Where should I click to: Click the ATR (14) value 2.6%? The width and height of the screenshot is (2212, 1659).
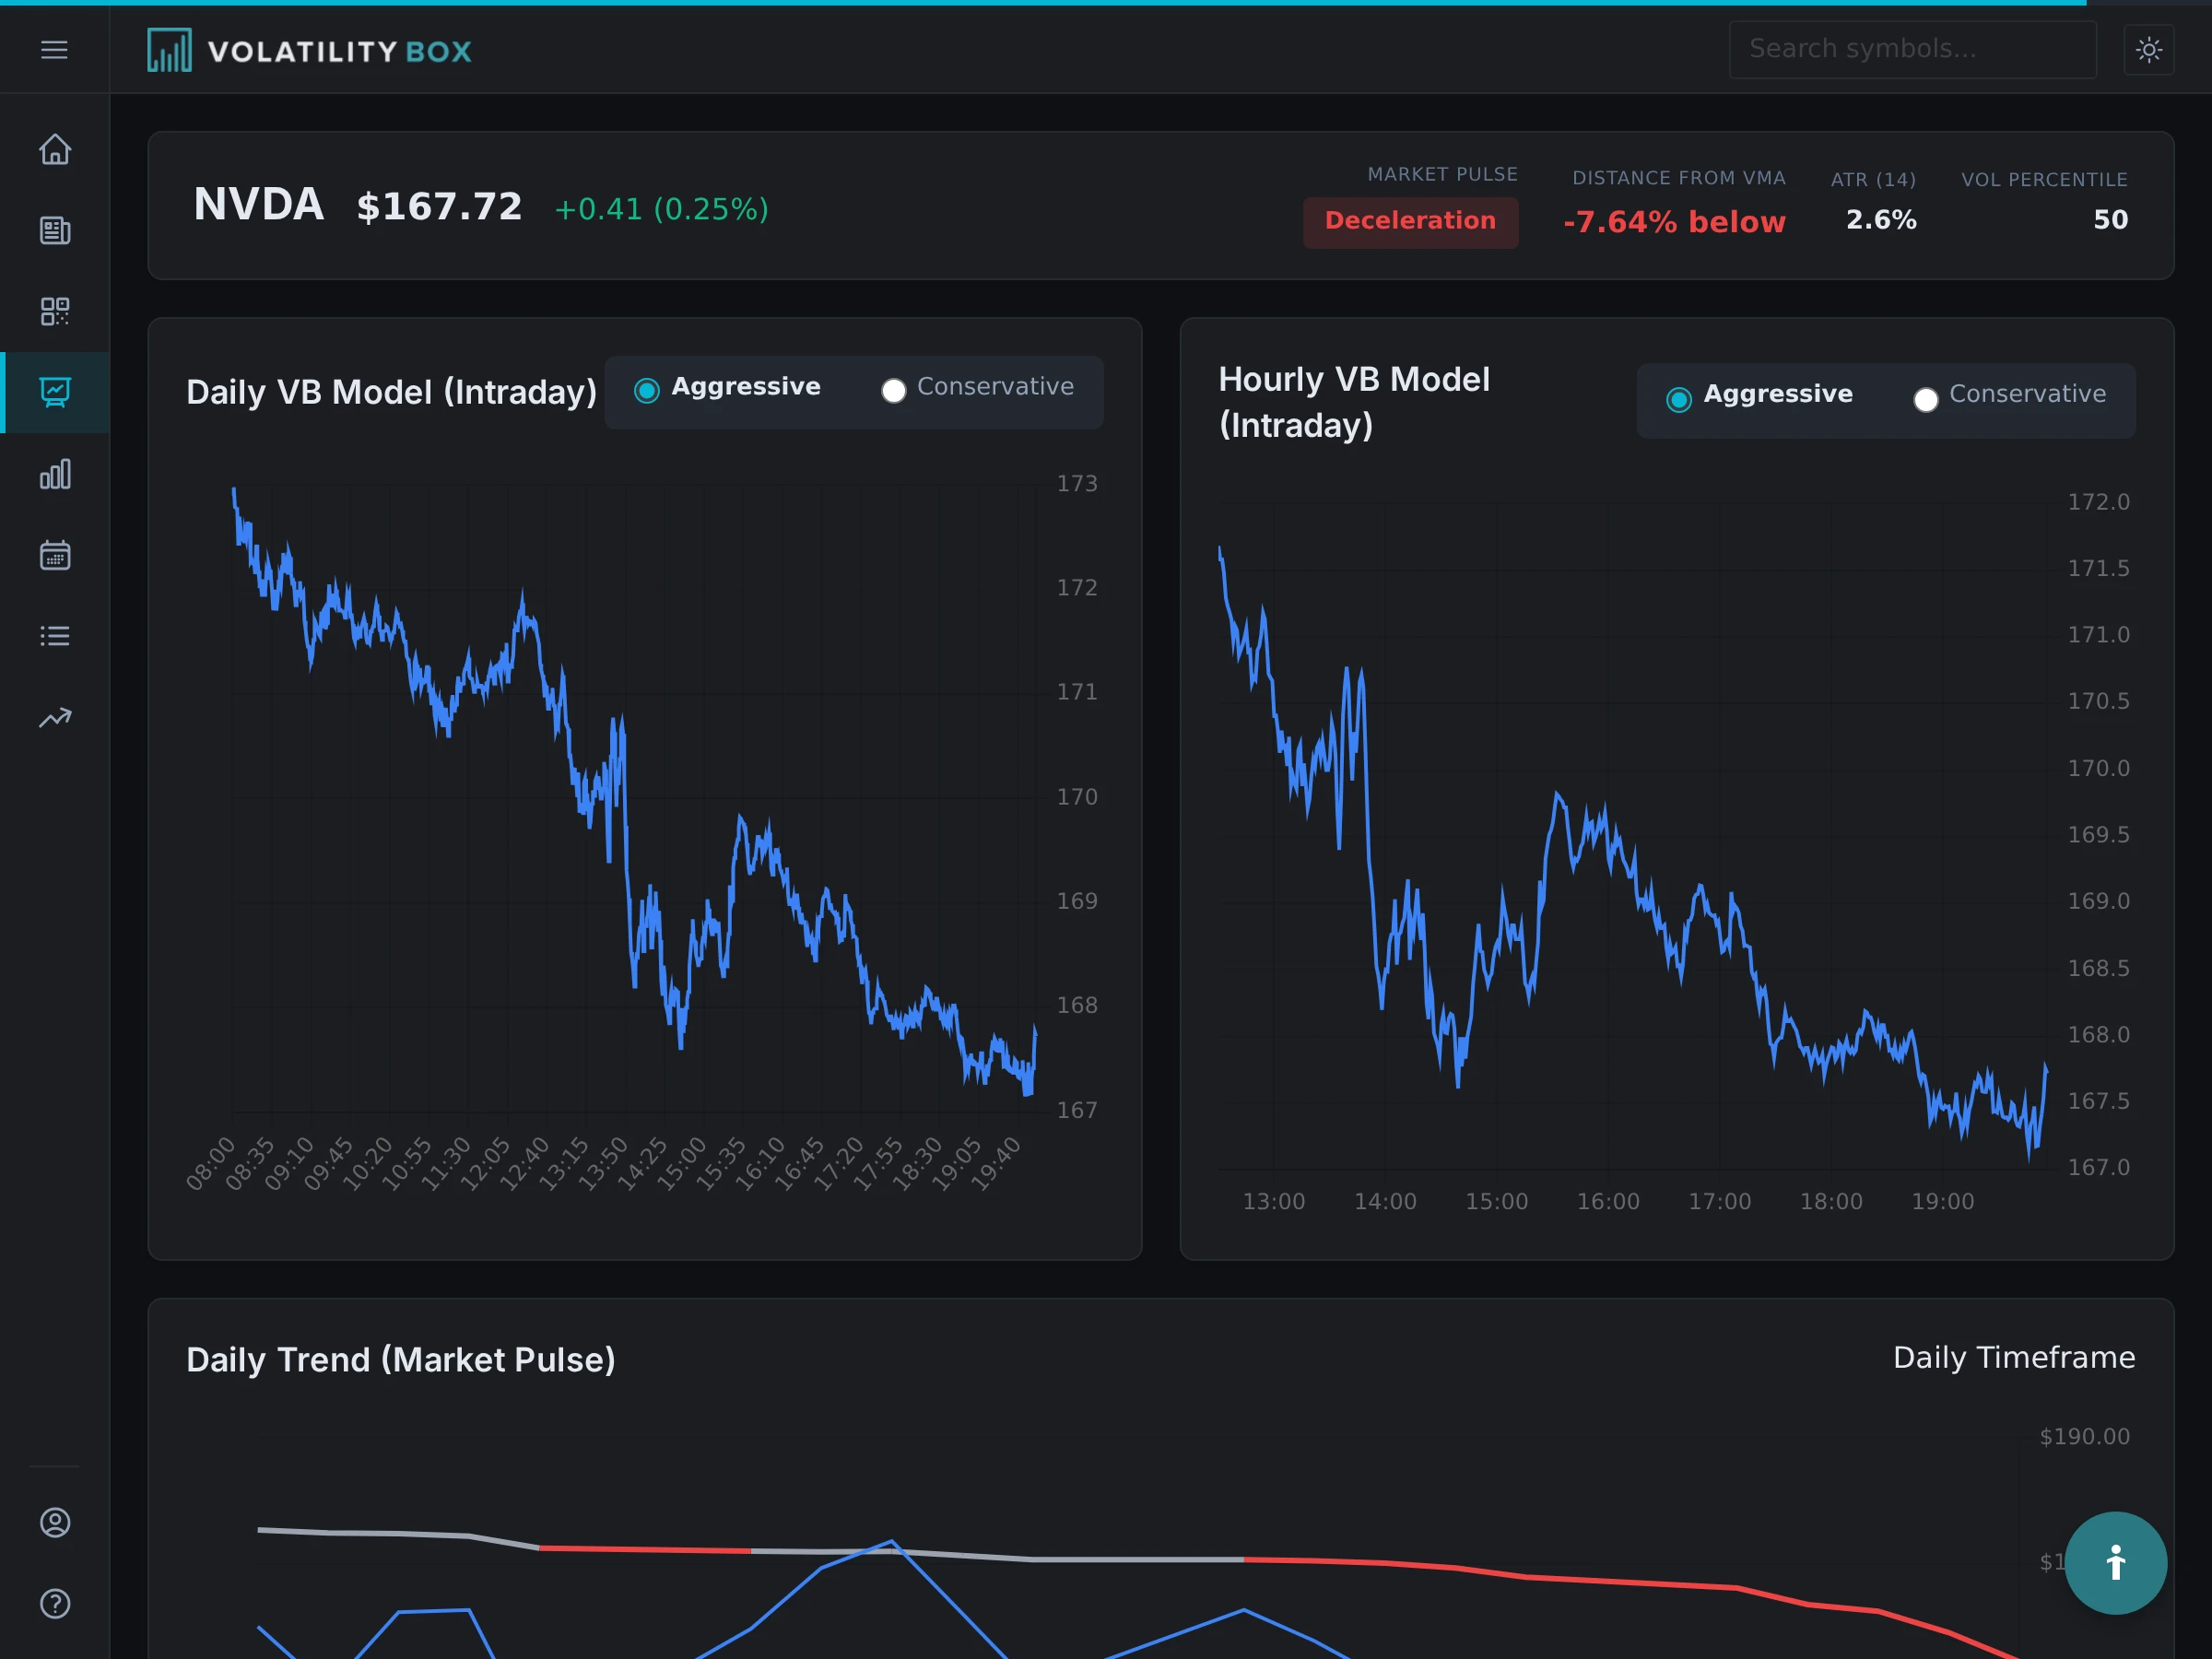[1881, 220]
